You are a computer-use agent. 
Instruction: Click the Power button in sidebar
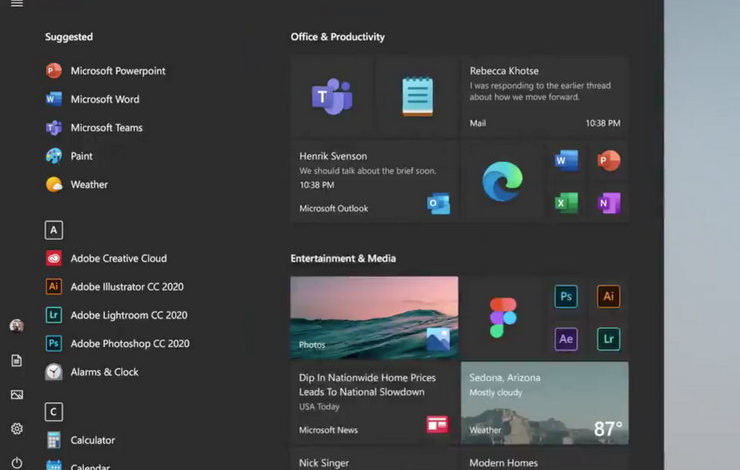point(17,463)
